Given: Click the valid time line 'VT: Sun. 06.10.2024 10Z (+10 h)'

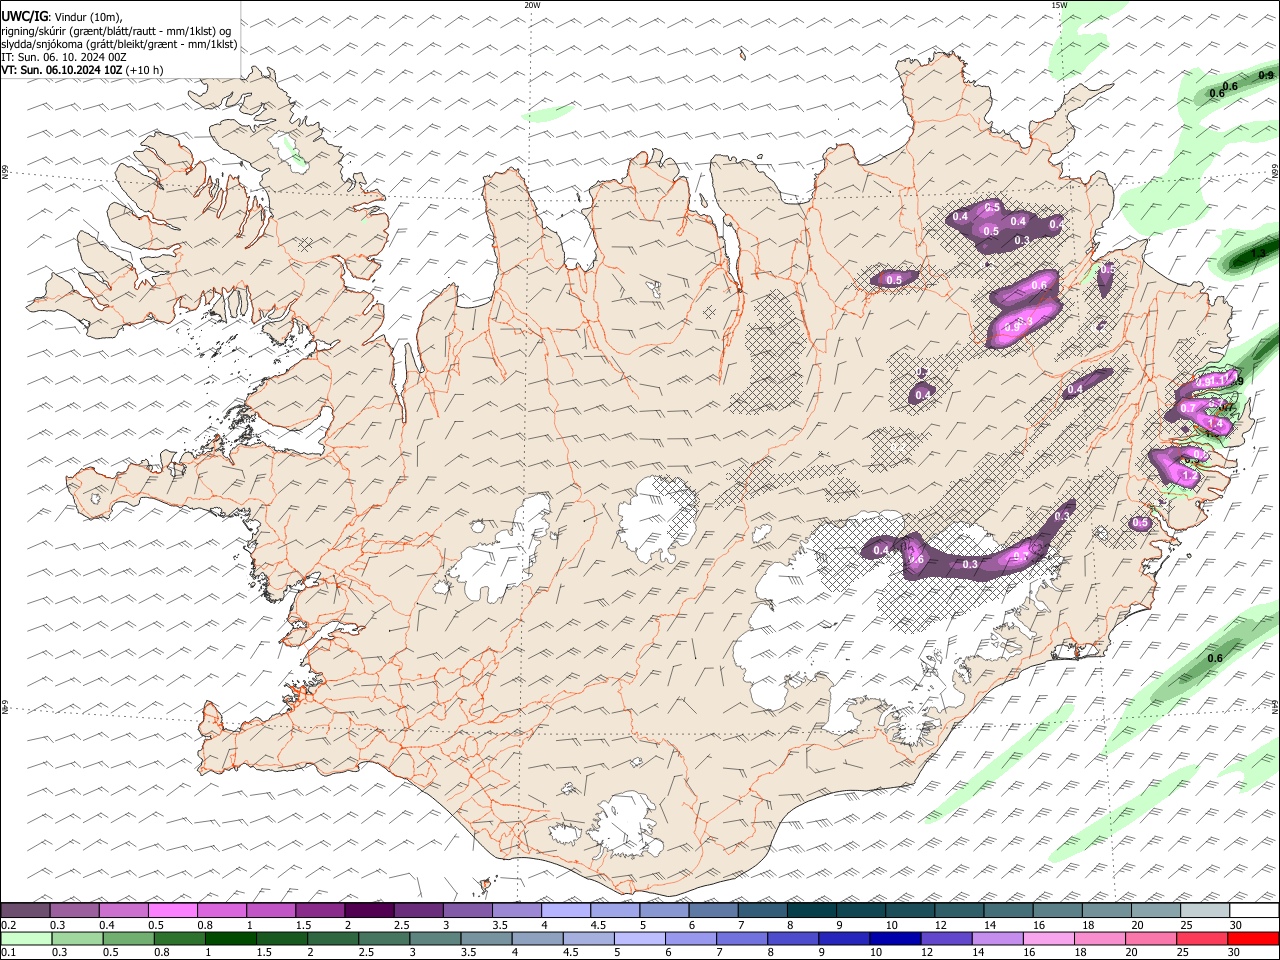Looking at the screenshot, I should [x=82, y=70].
